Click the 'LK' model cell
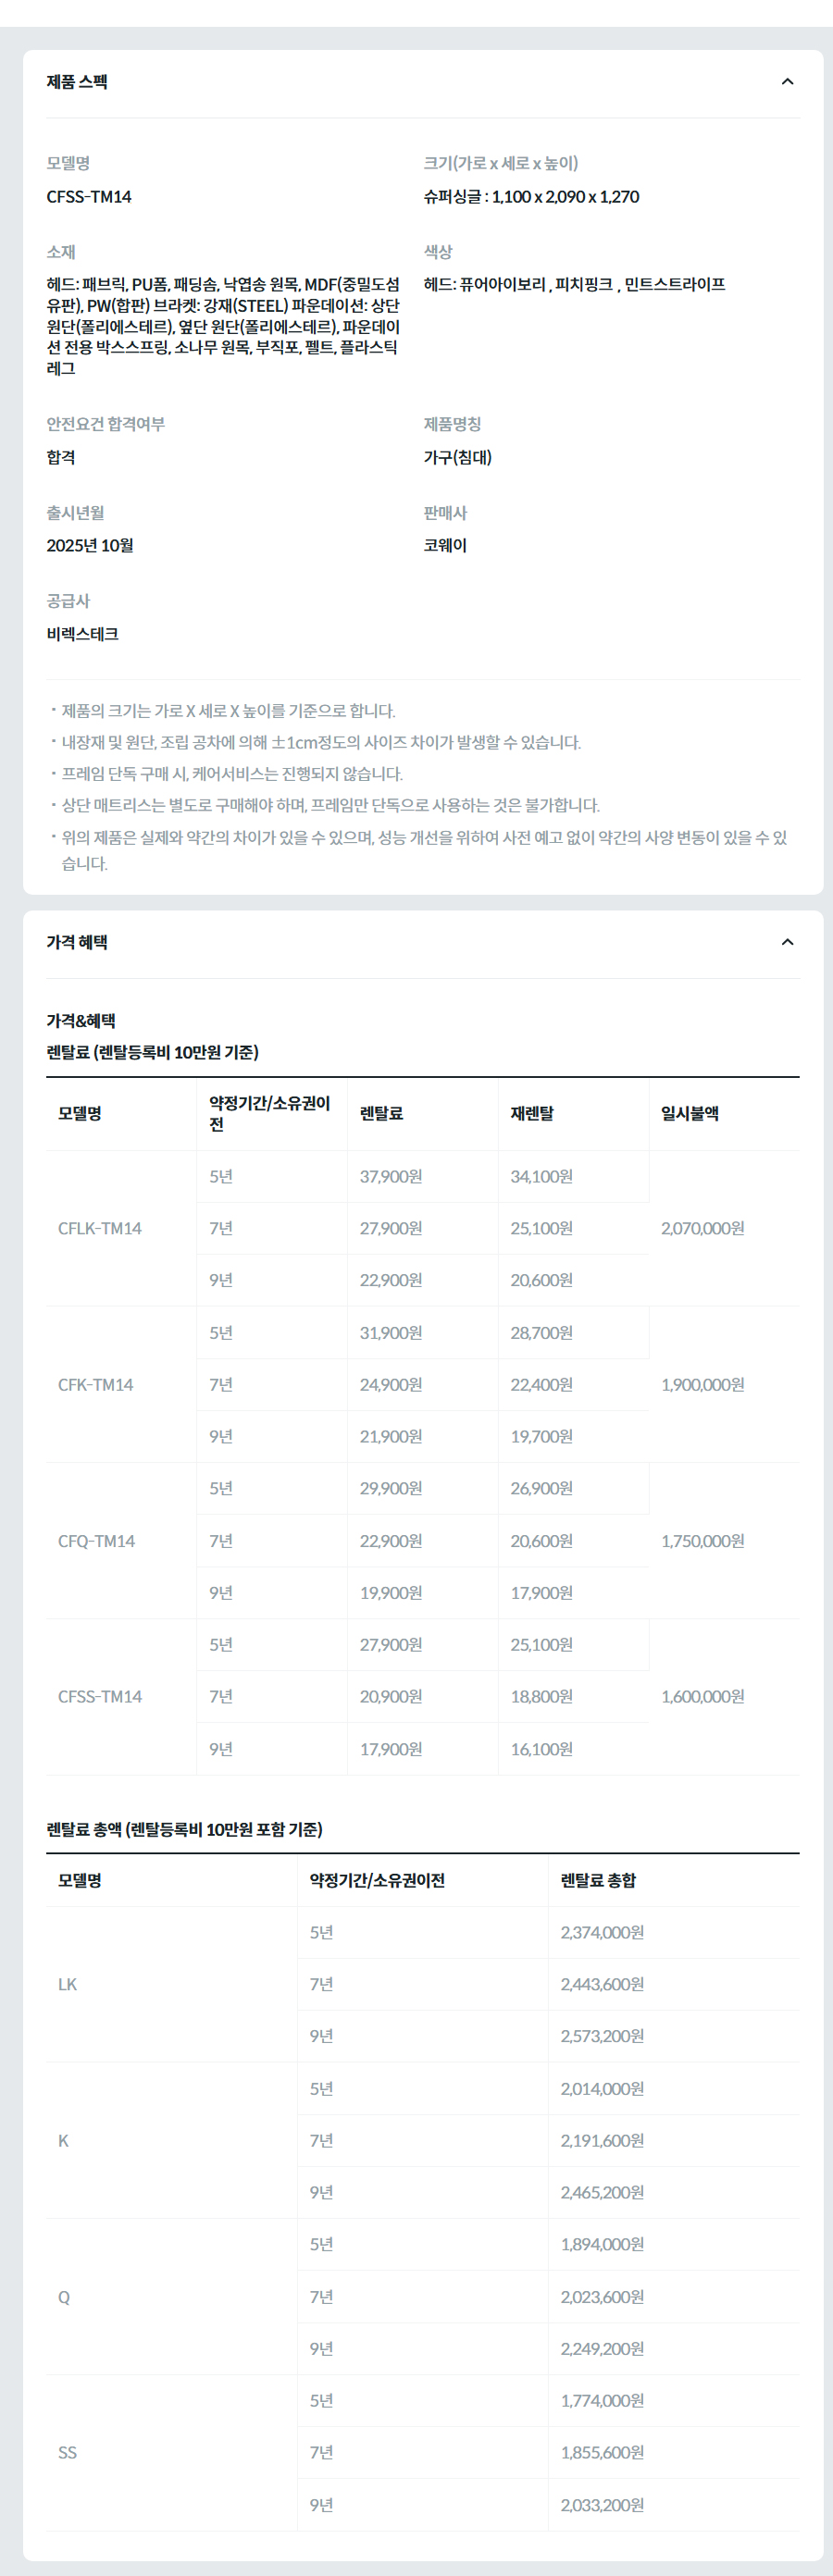 point(67,1984)
